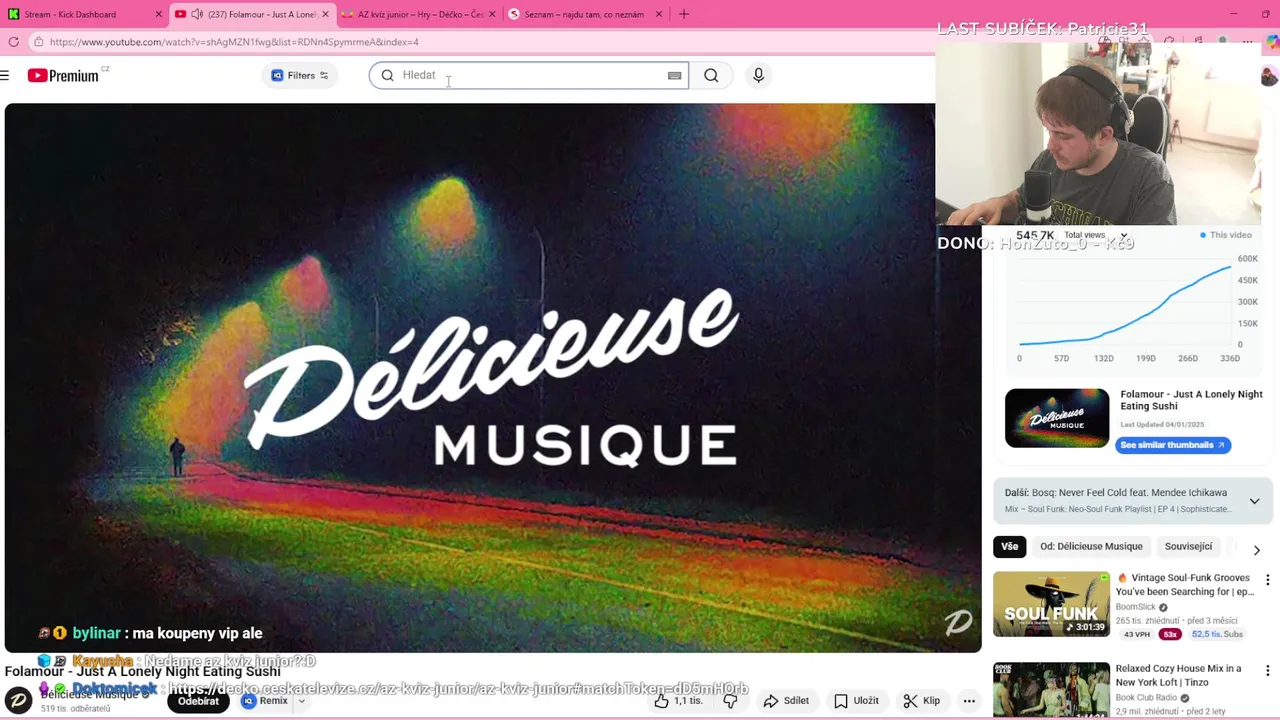
Task: Close the Seznam tab
Action: 658,14
